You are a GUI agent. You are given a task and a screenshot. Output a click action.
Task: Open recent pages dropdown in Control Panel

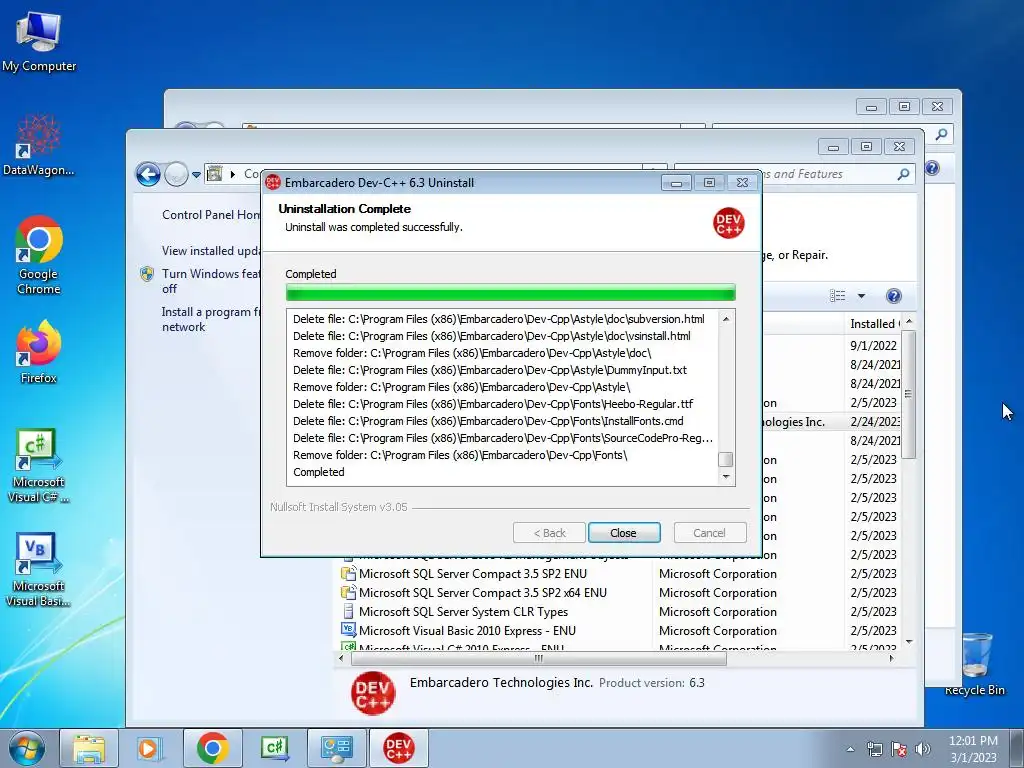pos(196,174)
